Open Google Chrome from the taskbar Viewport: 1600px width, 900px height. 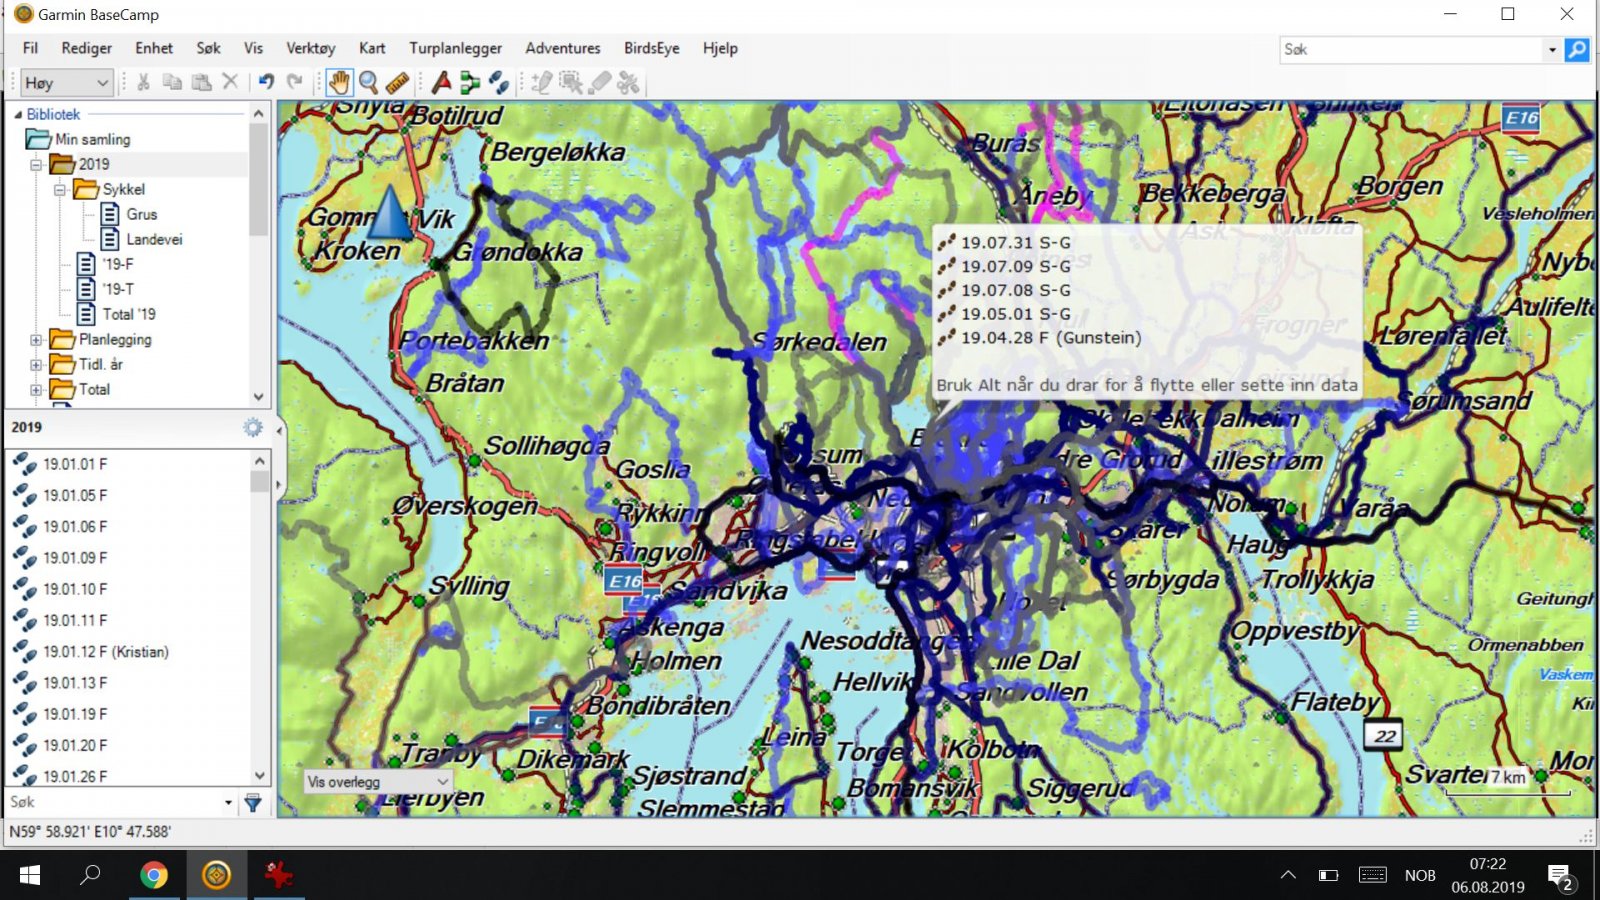(x=153, y=876)
